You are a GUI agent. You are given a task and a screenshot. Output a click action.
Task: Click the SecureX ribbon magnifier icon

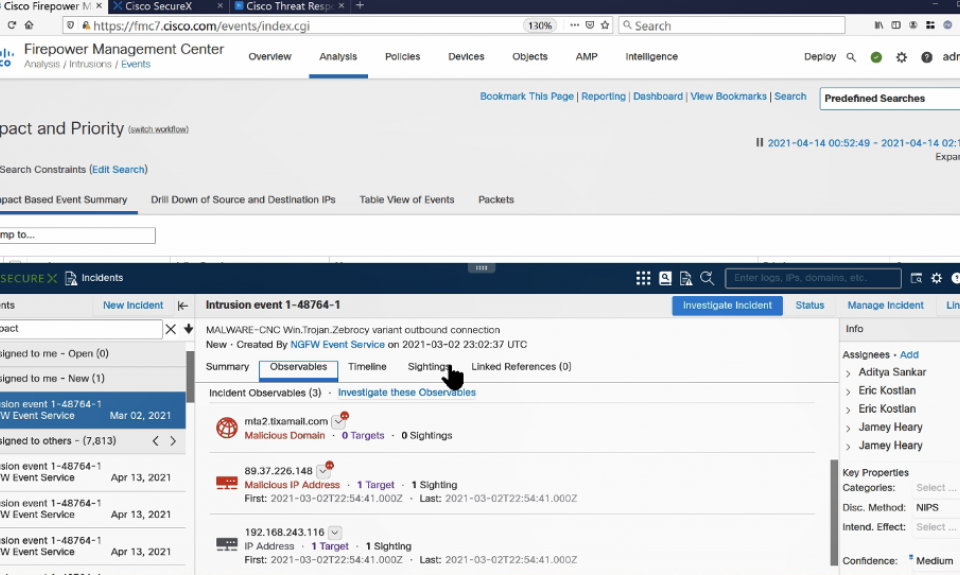(707, 278)
